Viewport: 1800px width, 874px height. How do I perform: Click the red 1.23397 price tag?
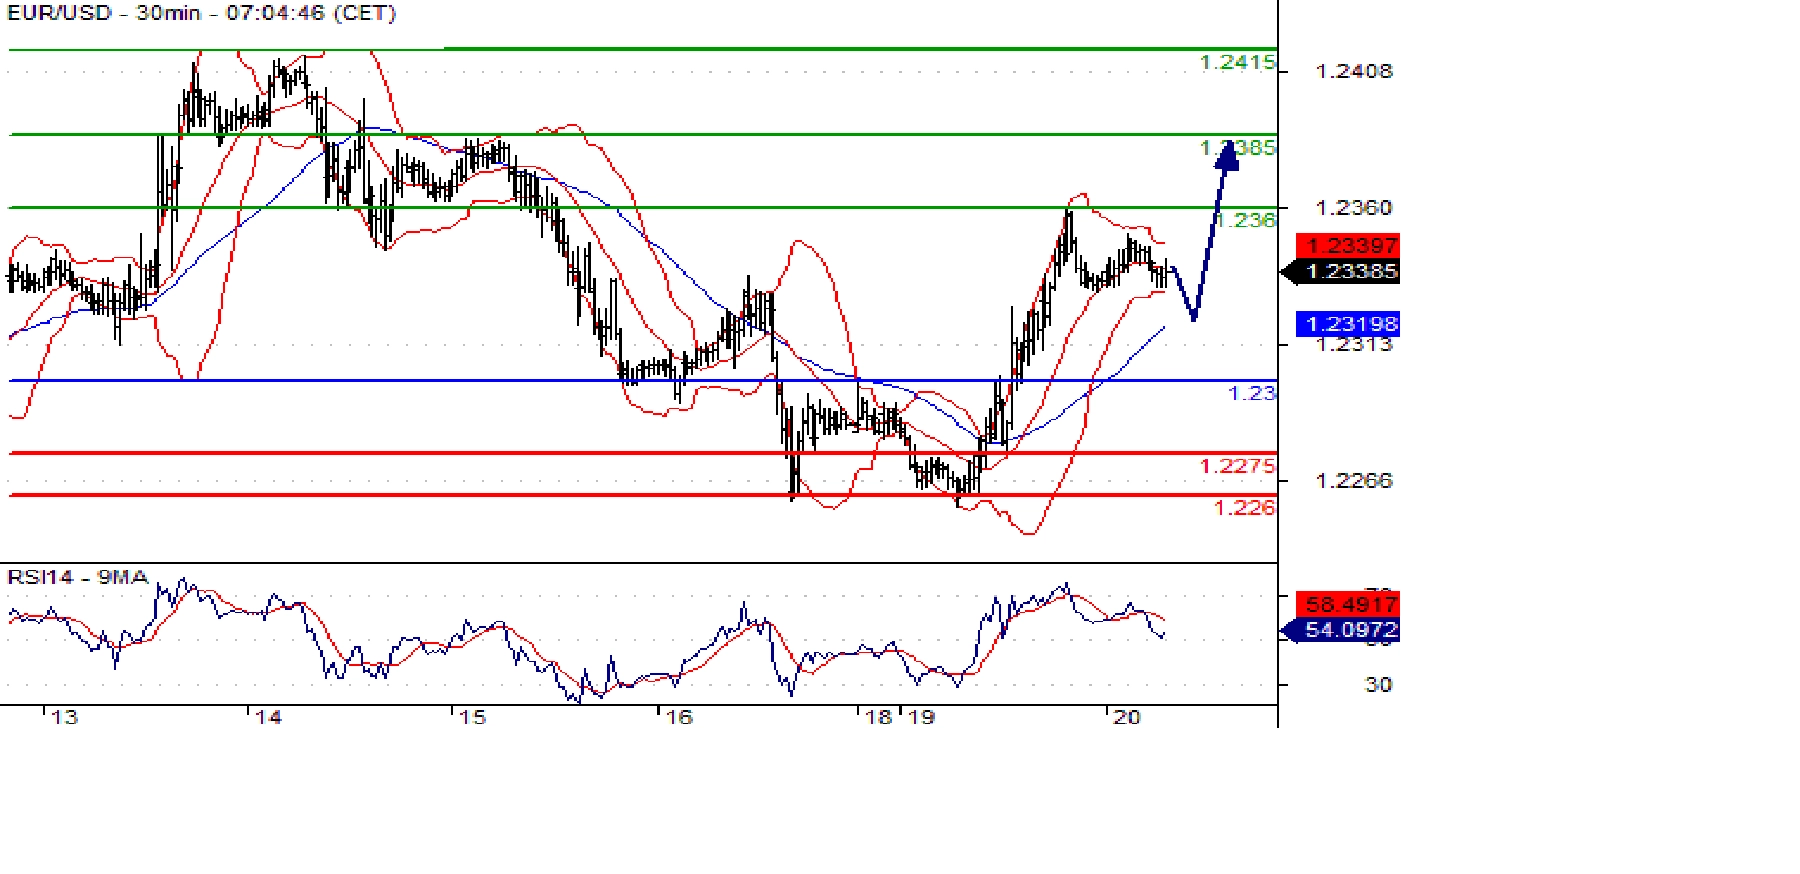pos(1349,245)
